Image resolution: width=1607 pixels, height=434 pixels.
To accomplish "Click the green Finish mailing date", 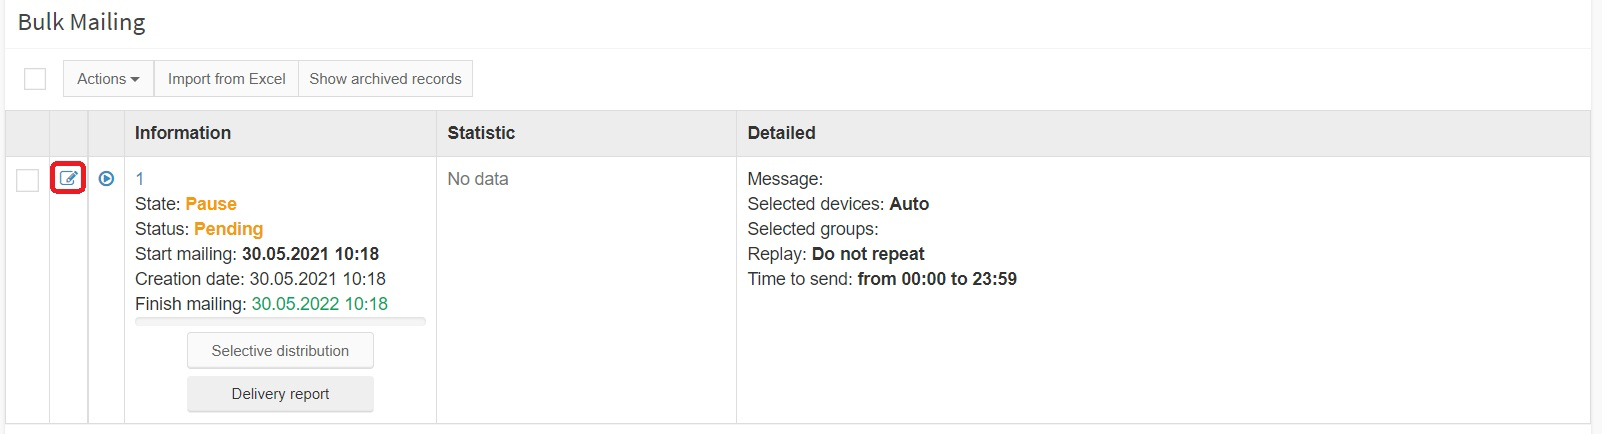I will pos(319,304).
